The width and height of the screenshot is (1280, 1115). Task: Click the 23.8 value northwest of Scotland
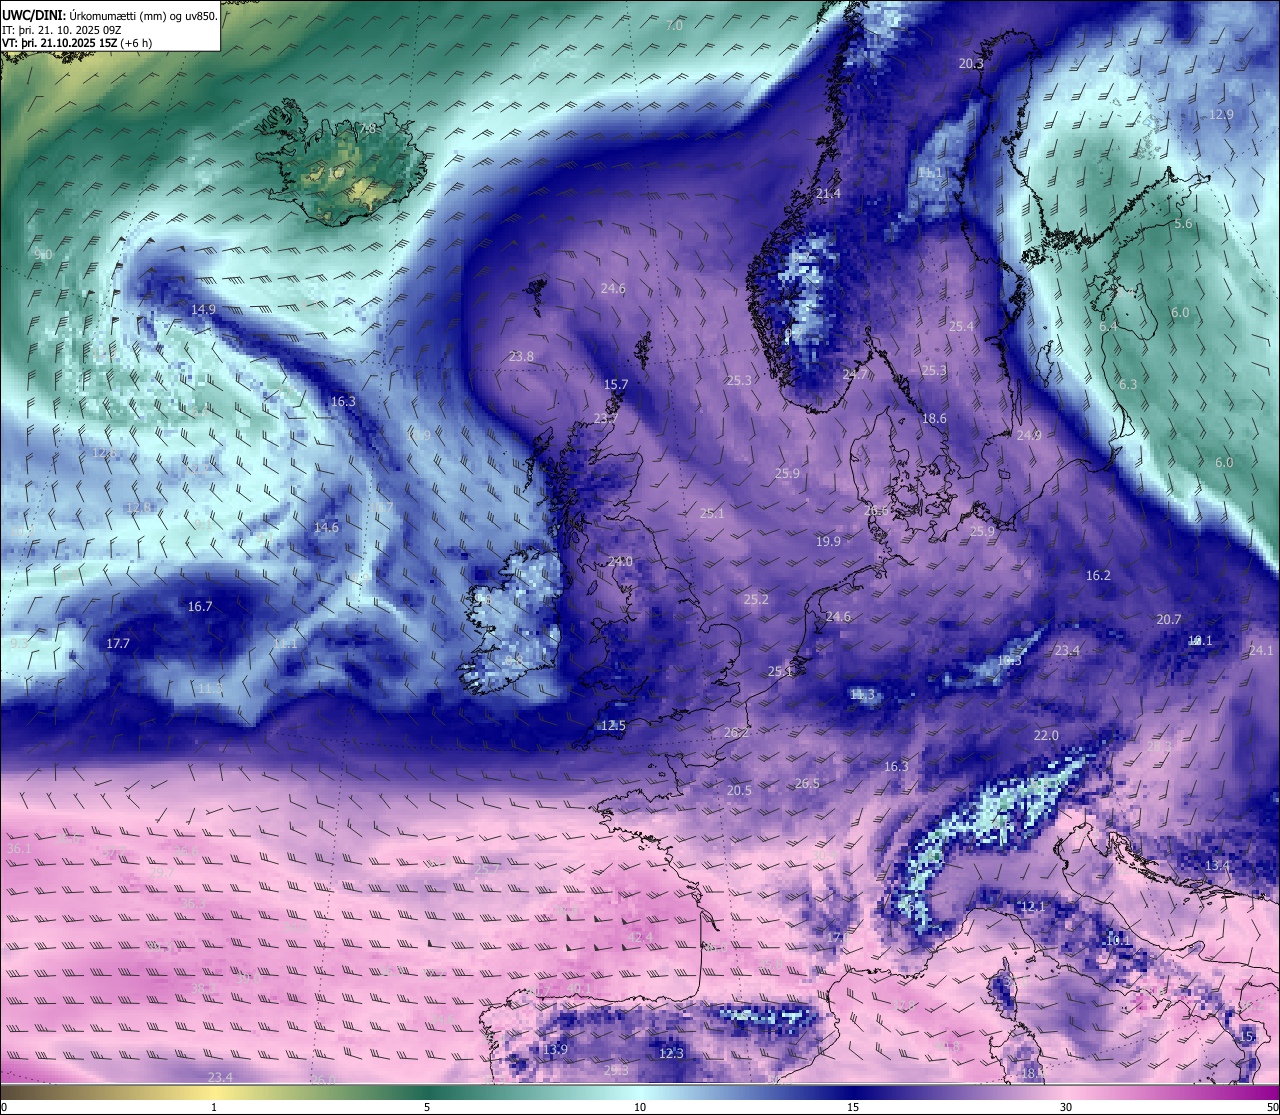521,357
